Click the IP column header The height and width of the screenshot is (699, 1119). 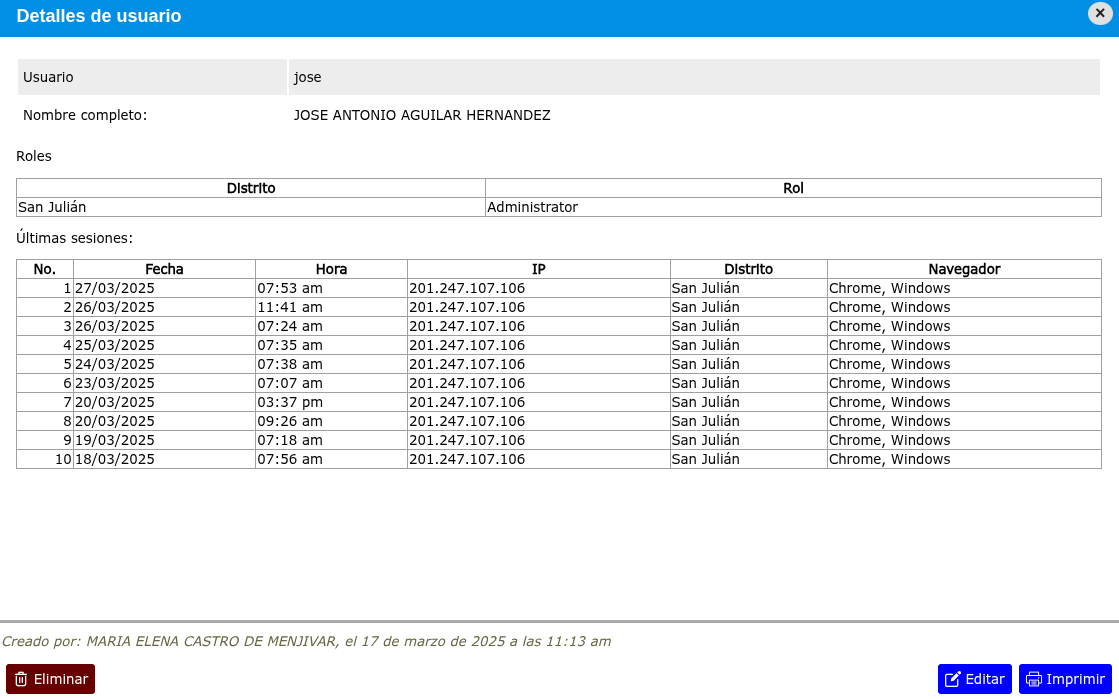pyautogui.click(x=538, y=269)
